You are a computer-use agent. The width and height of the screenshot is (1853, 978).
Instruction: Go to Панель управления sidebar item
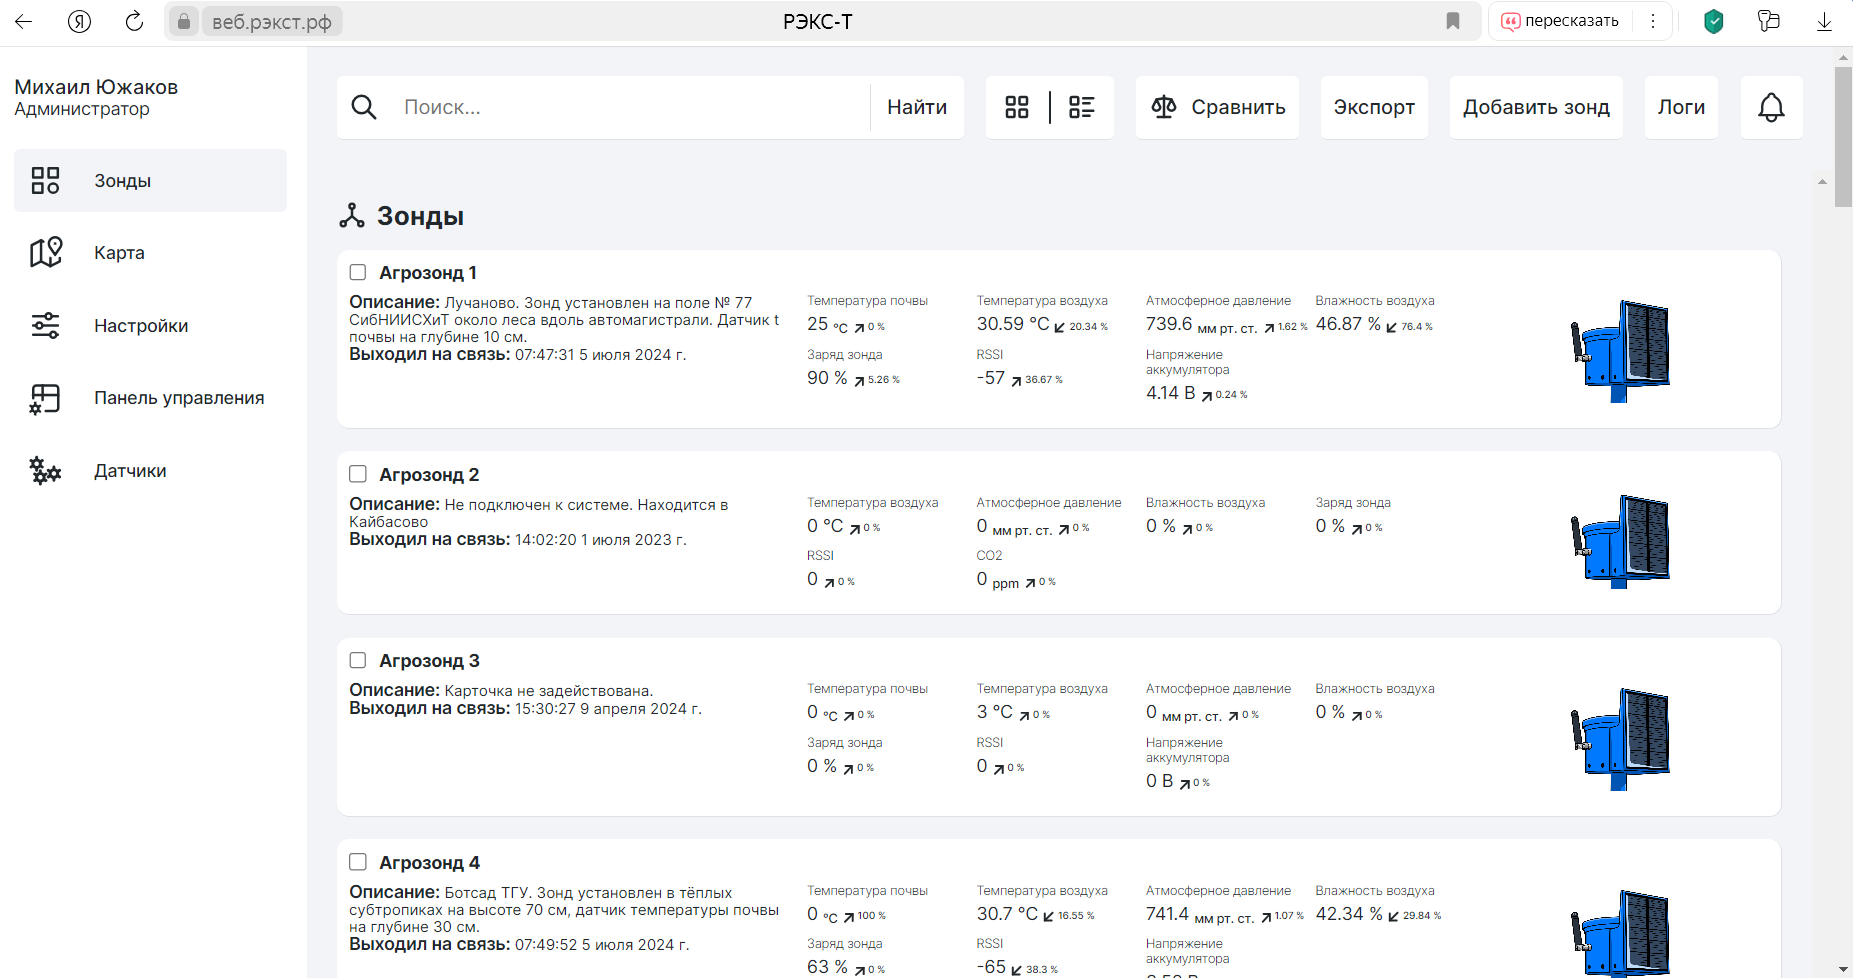(x=150, y=398)
